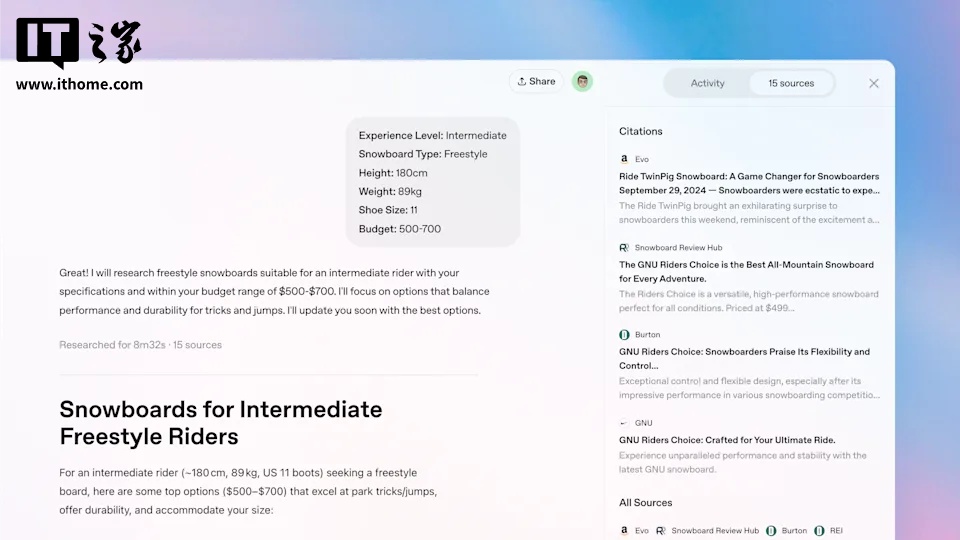
Task: Click the Snowboard Review Hub icon under All Sources
Action: [x=661, y=531]
